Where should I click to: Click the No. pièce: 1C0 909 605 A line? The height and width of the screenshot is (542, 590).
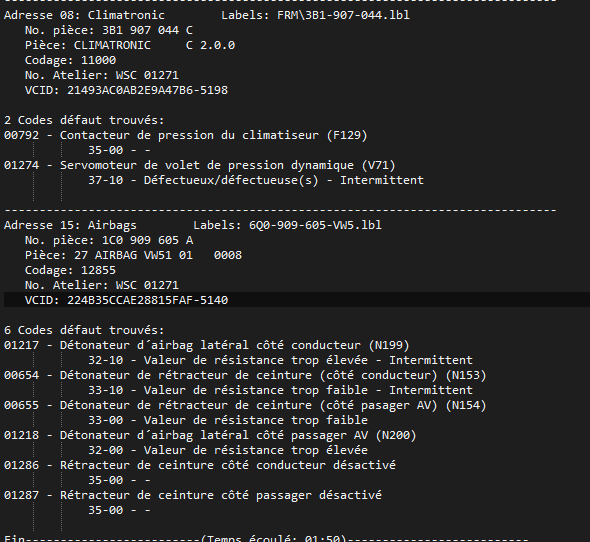click(x=109, y=240)
